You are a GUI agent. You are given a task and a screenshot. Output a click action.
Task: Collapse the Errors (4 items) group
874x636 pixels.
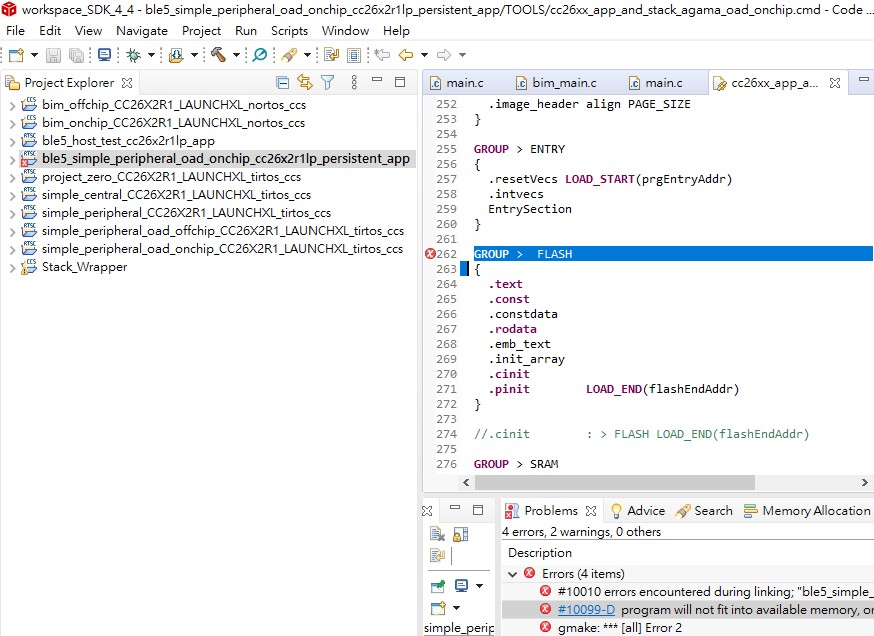point(512,573)
